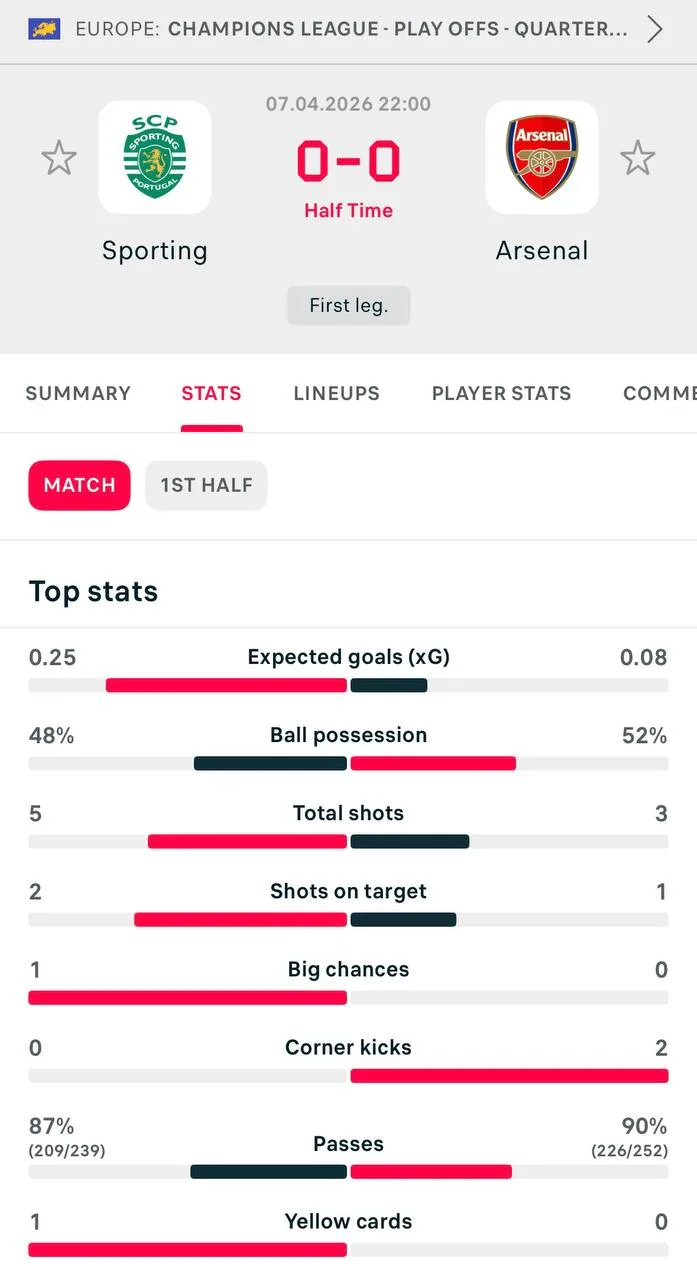The image size is (697, 1280).
Task: Open the Lineups tab
Action: [337, 393]
